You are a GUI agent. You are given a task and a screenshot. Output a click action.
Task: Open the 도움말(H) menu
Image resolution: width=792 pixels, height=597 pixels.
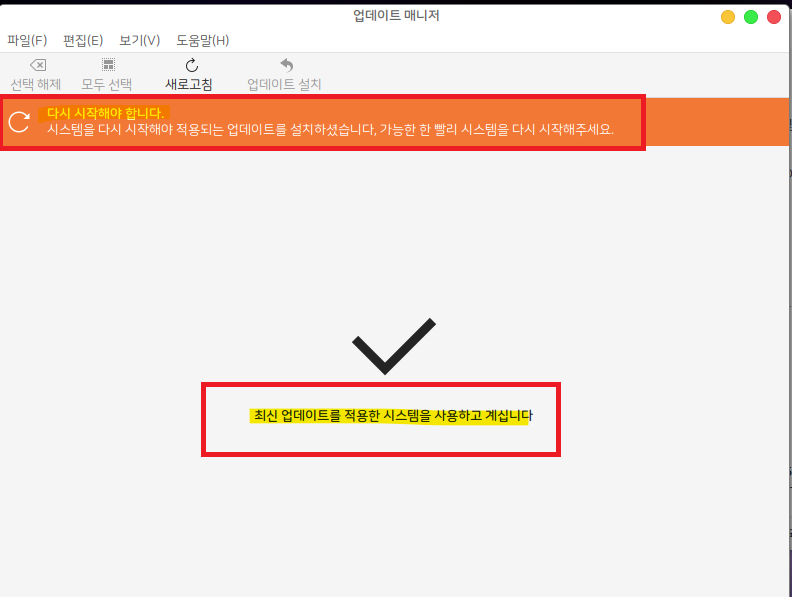203,40
